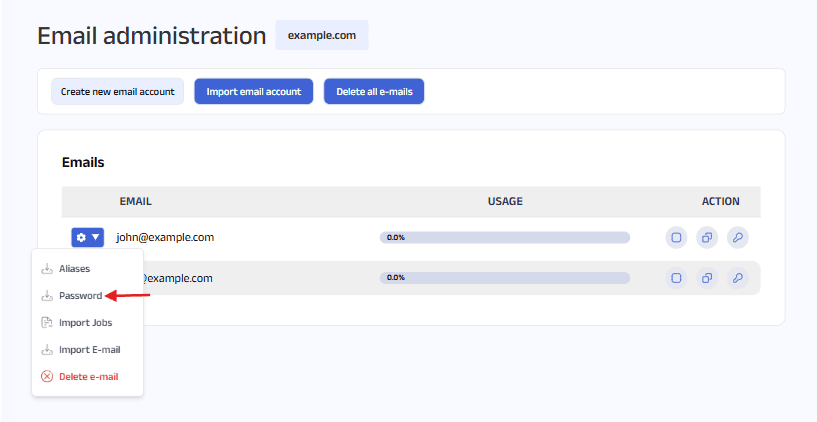817x422 pixels.
Task: Click the key icon in john@example.com row
Action: pos(737,238)
